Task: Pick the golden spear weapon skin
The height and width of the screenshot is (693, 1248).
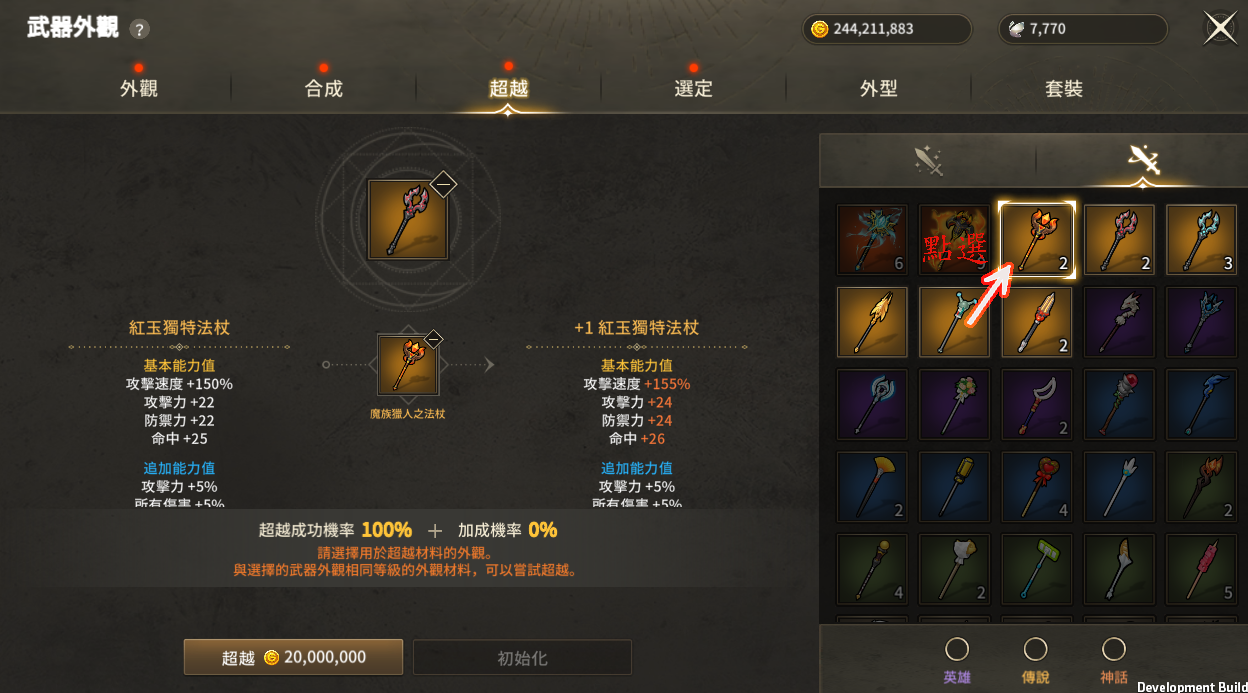Action: (872, 322)
